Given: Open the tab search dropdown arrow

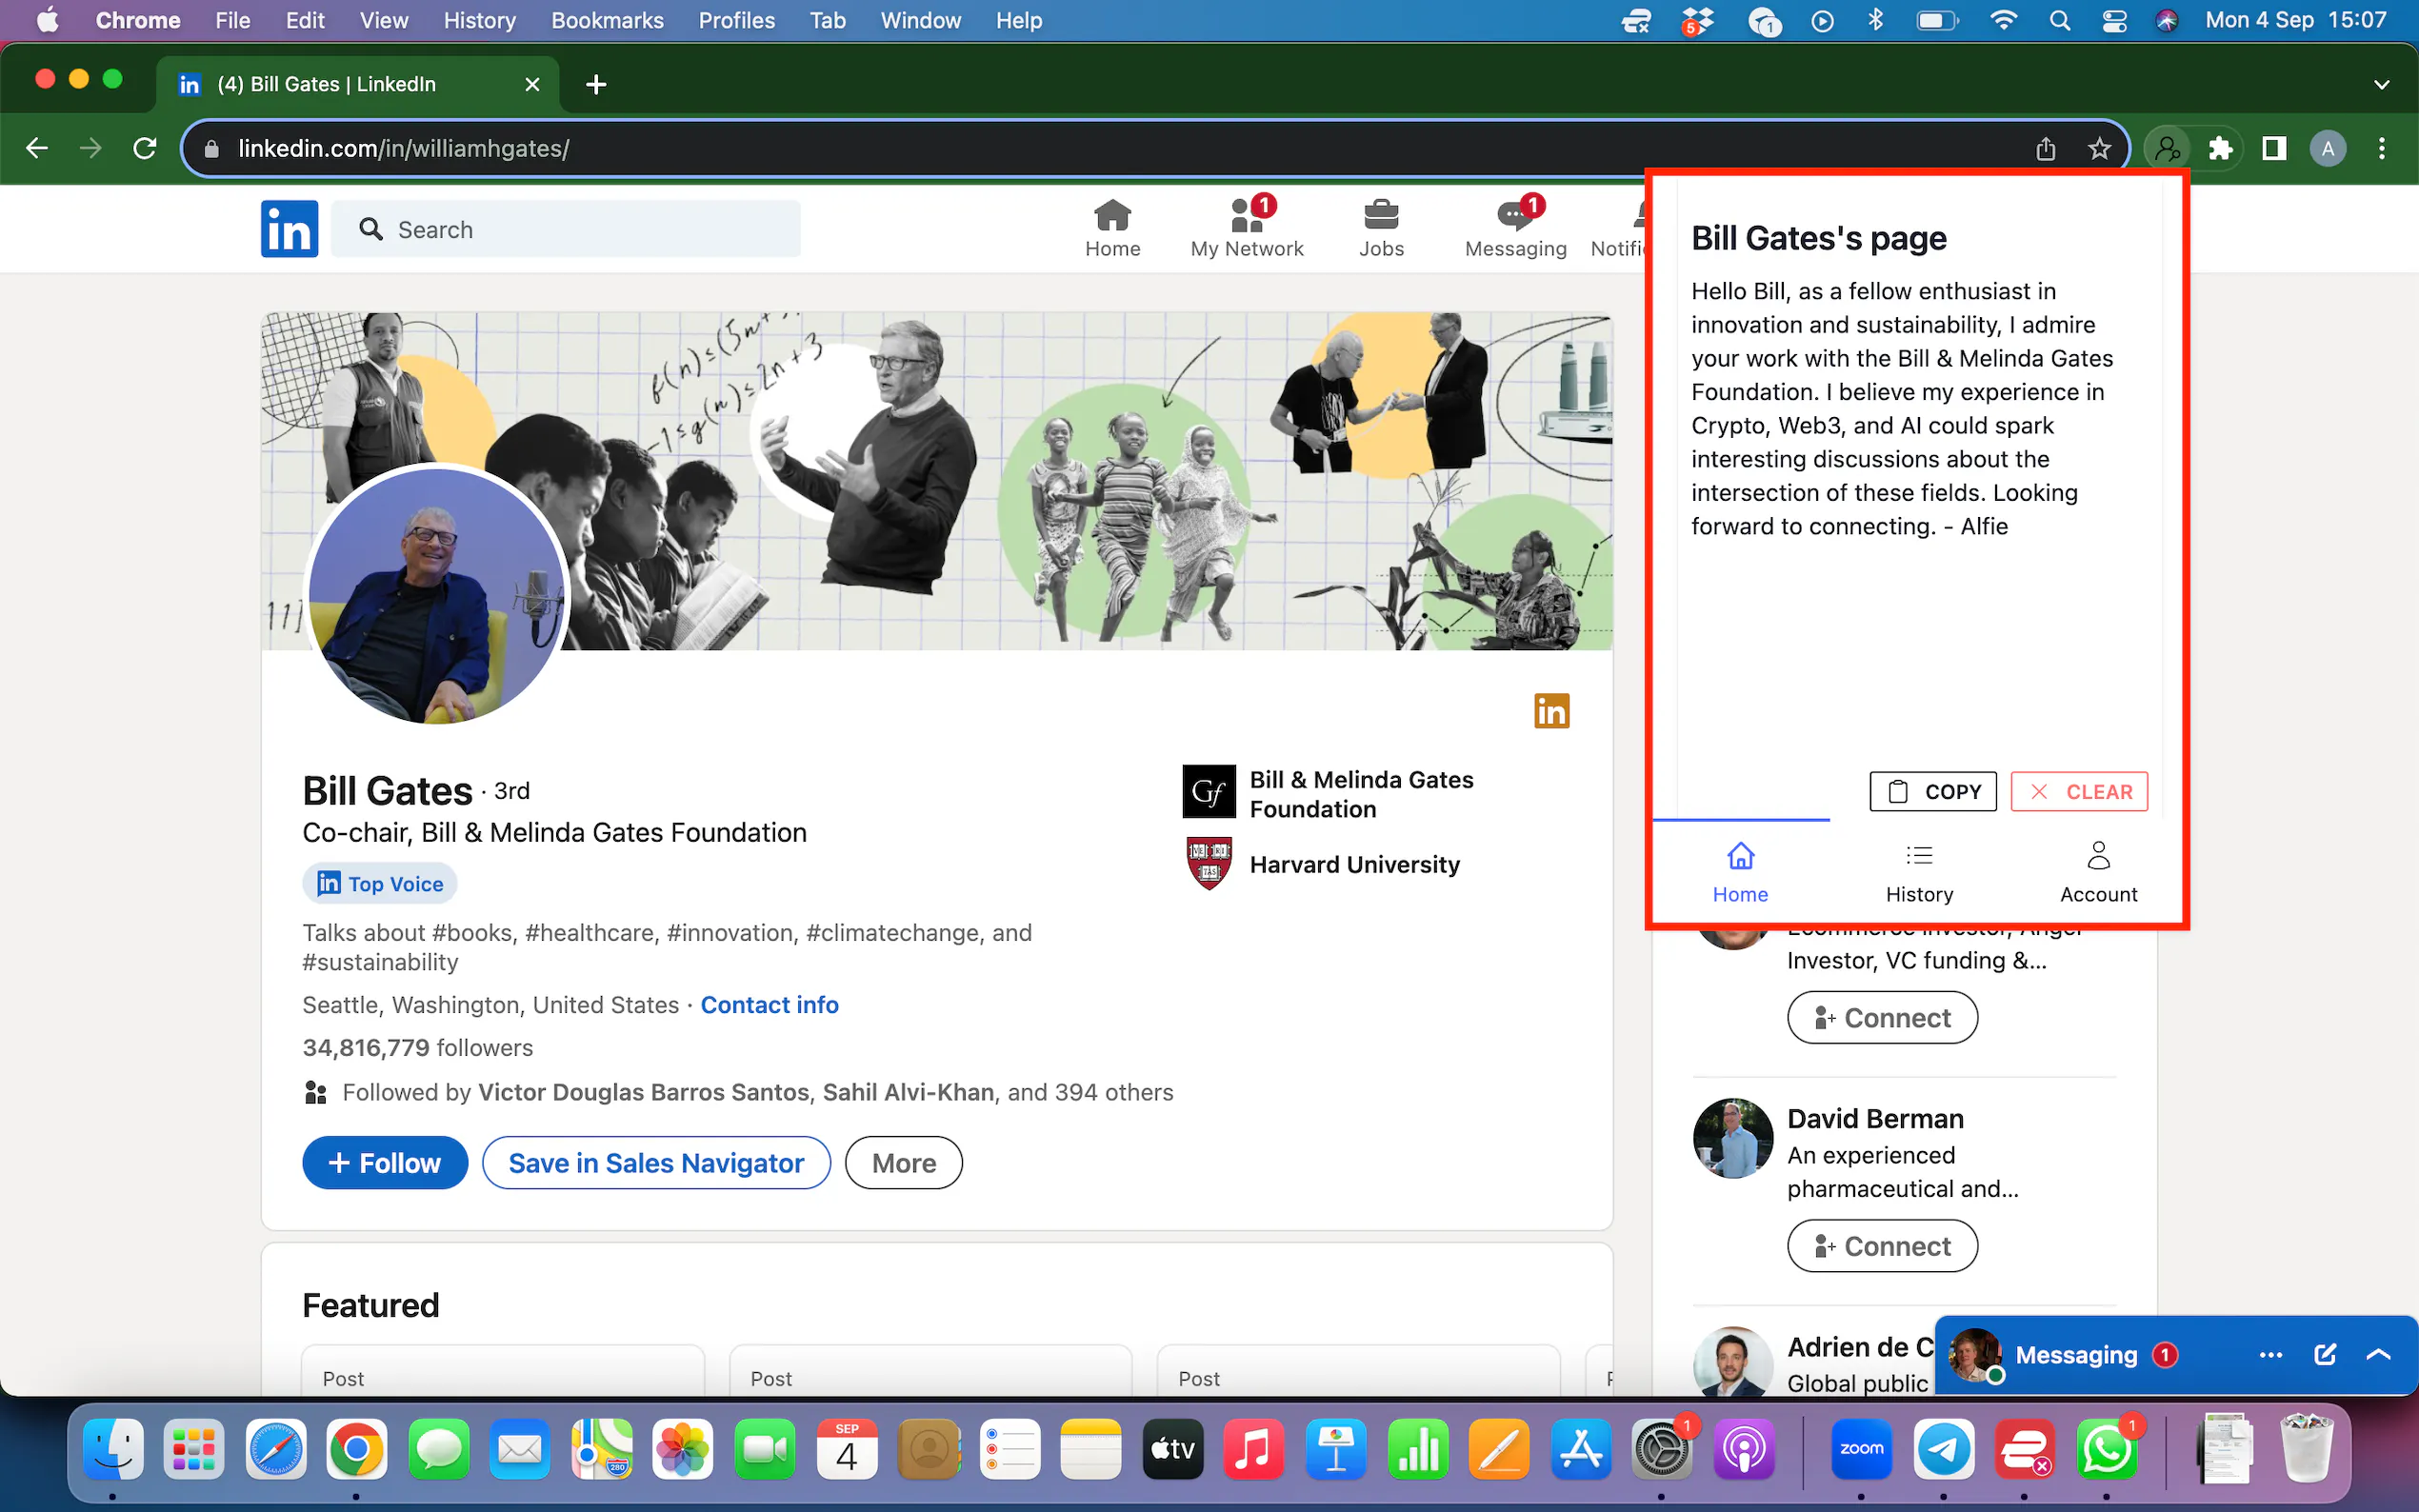Looking at the screenshot, I should [2381, 85].
